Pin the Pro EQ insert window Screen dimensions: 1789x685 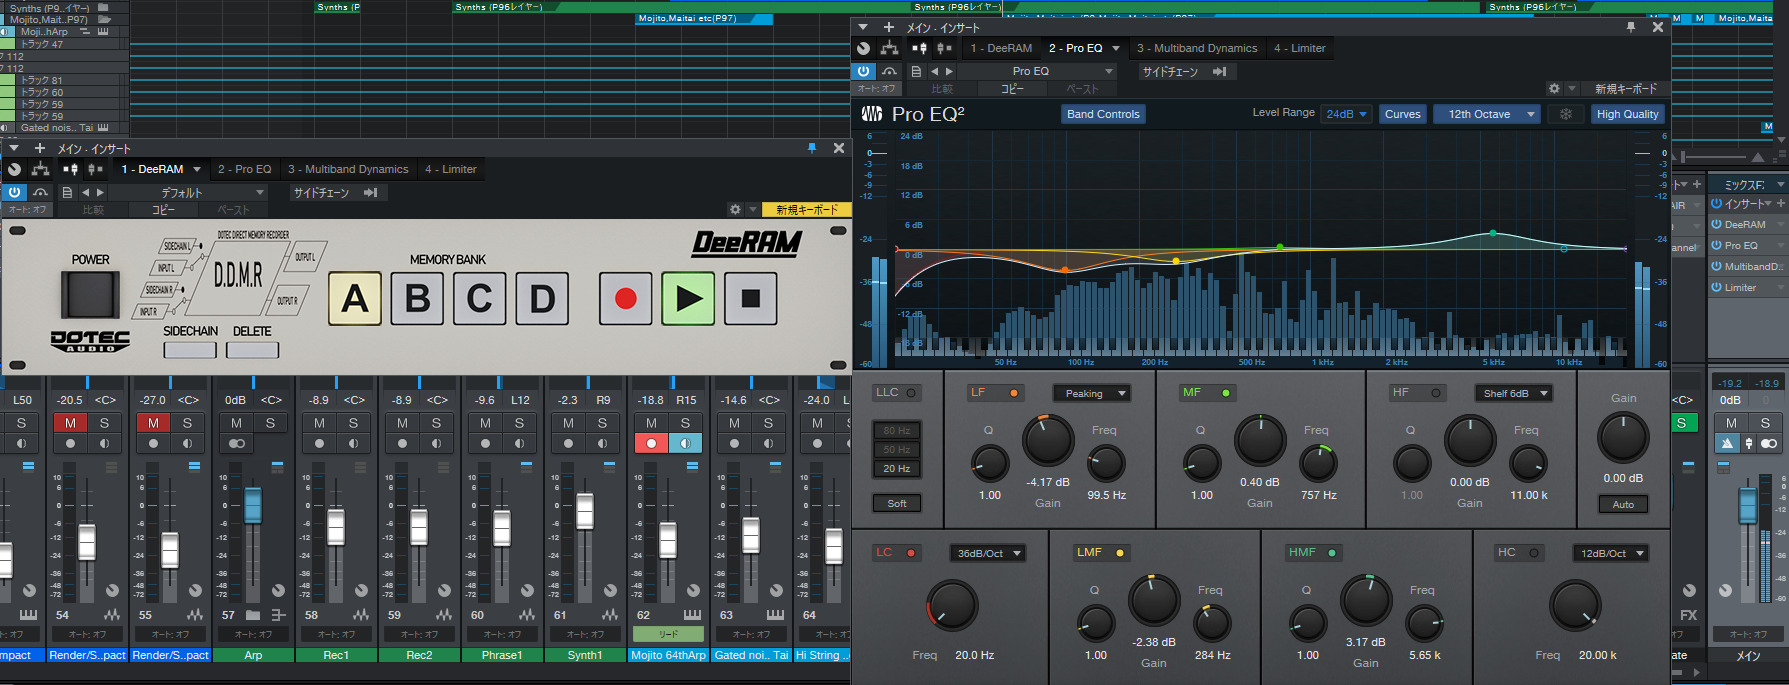coord(1631,27)
